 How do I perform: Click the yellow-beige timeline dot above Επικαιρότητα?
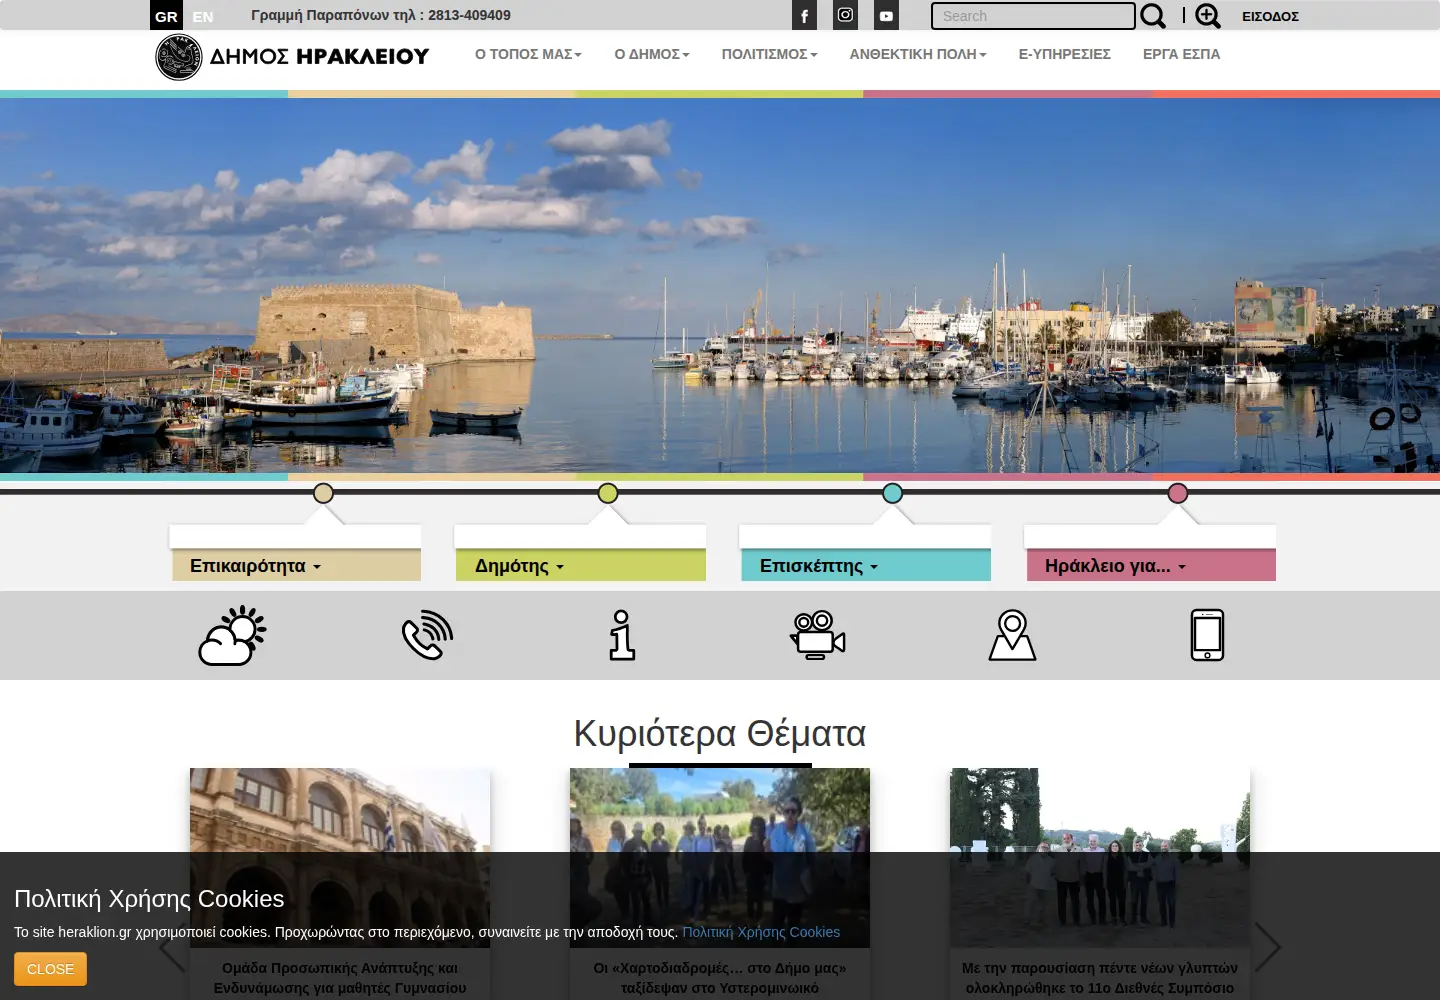[323, 493]
